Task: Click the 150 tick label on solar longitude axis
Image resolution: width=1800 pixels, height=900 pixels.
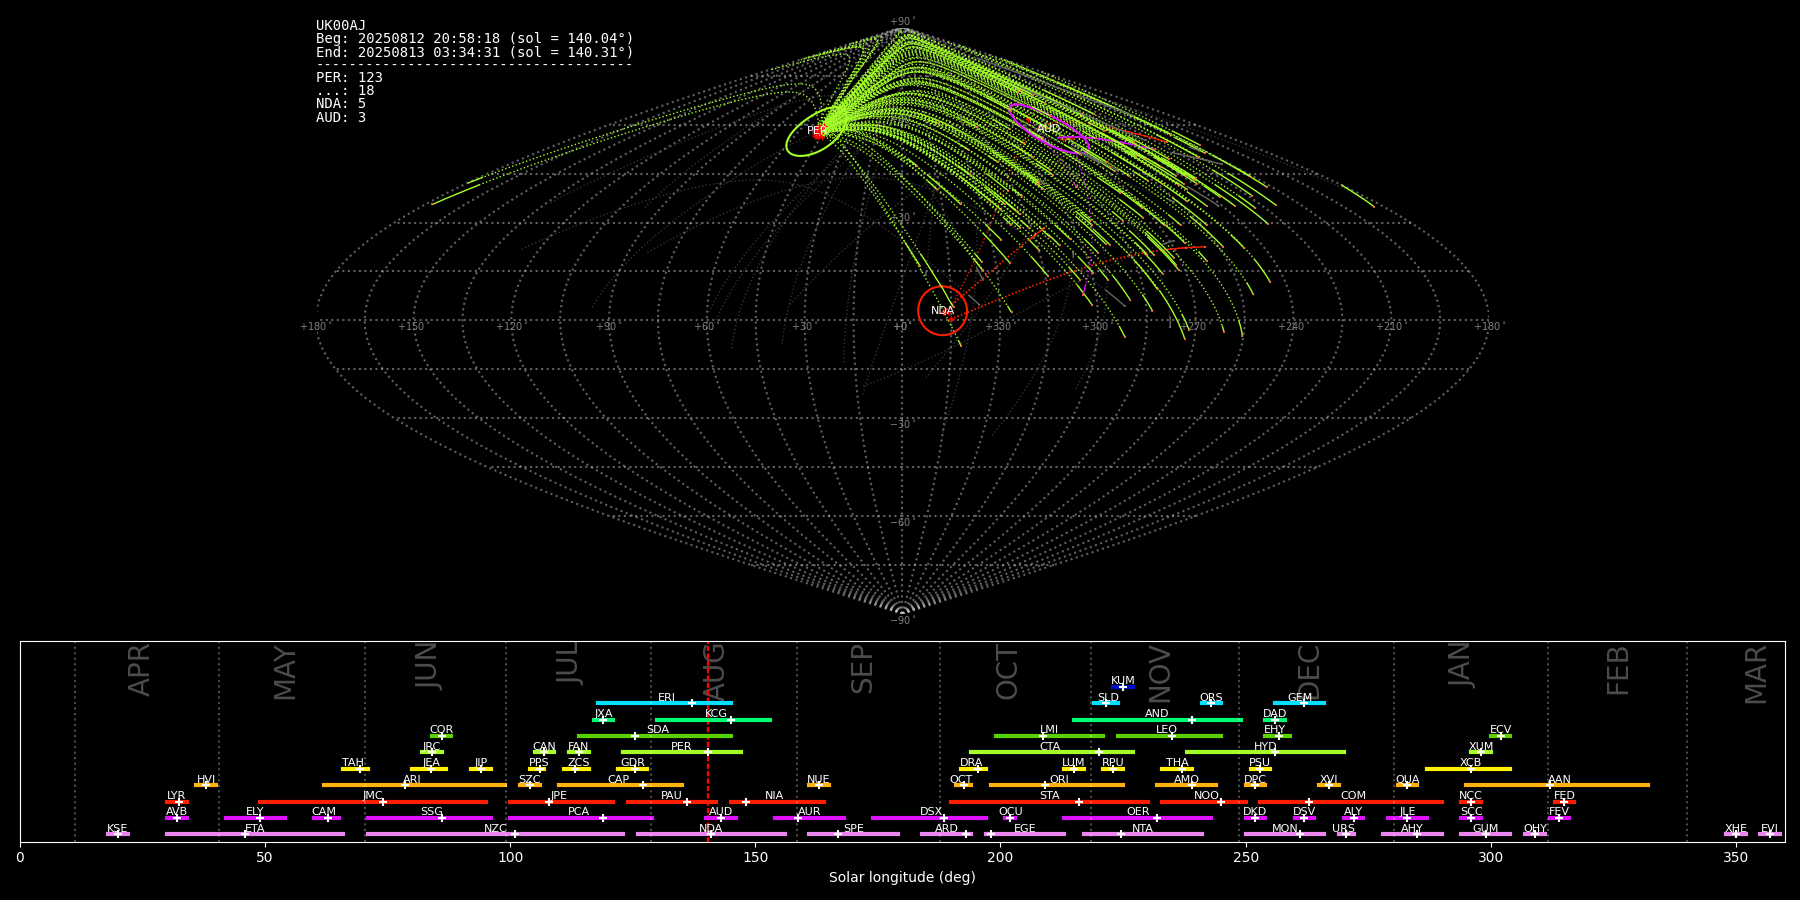Action: 755,857
